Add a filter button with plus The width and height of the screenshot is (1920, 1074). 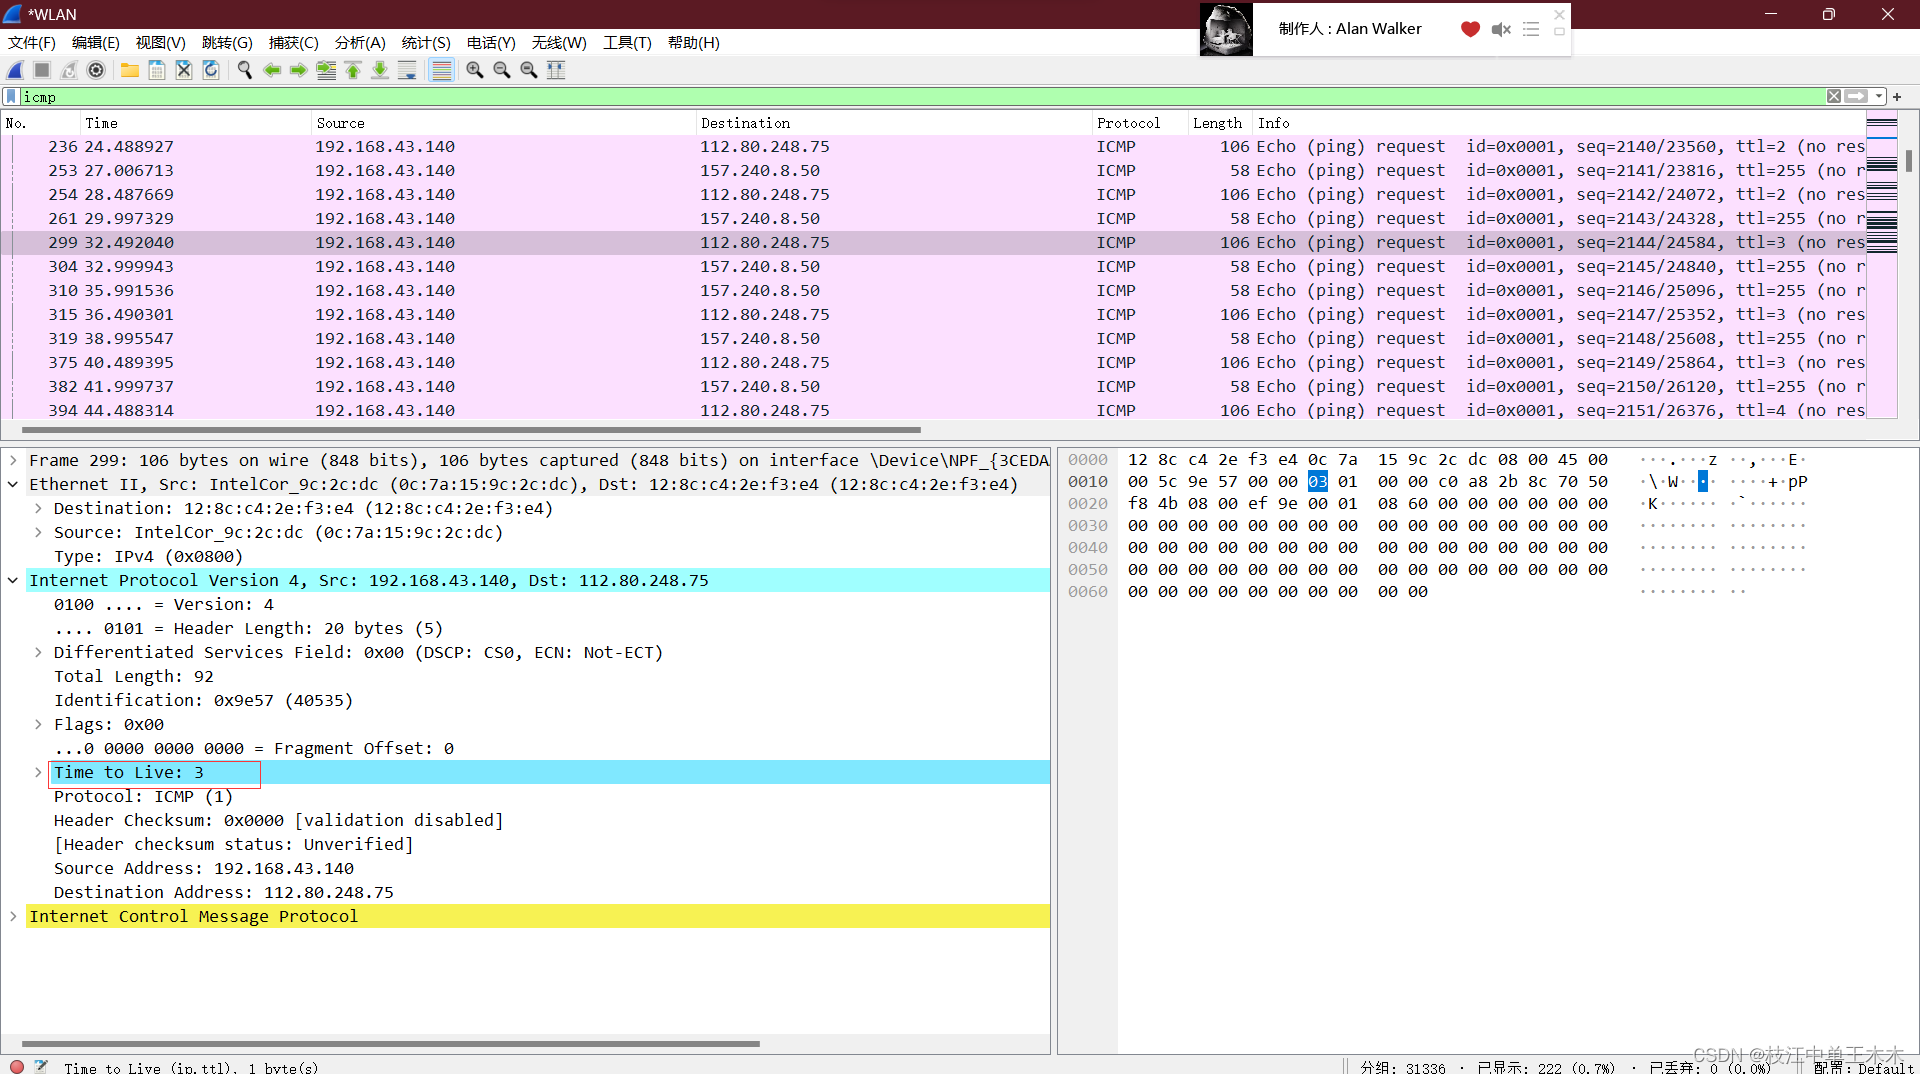tap(1897, 97)
